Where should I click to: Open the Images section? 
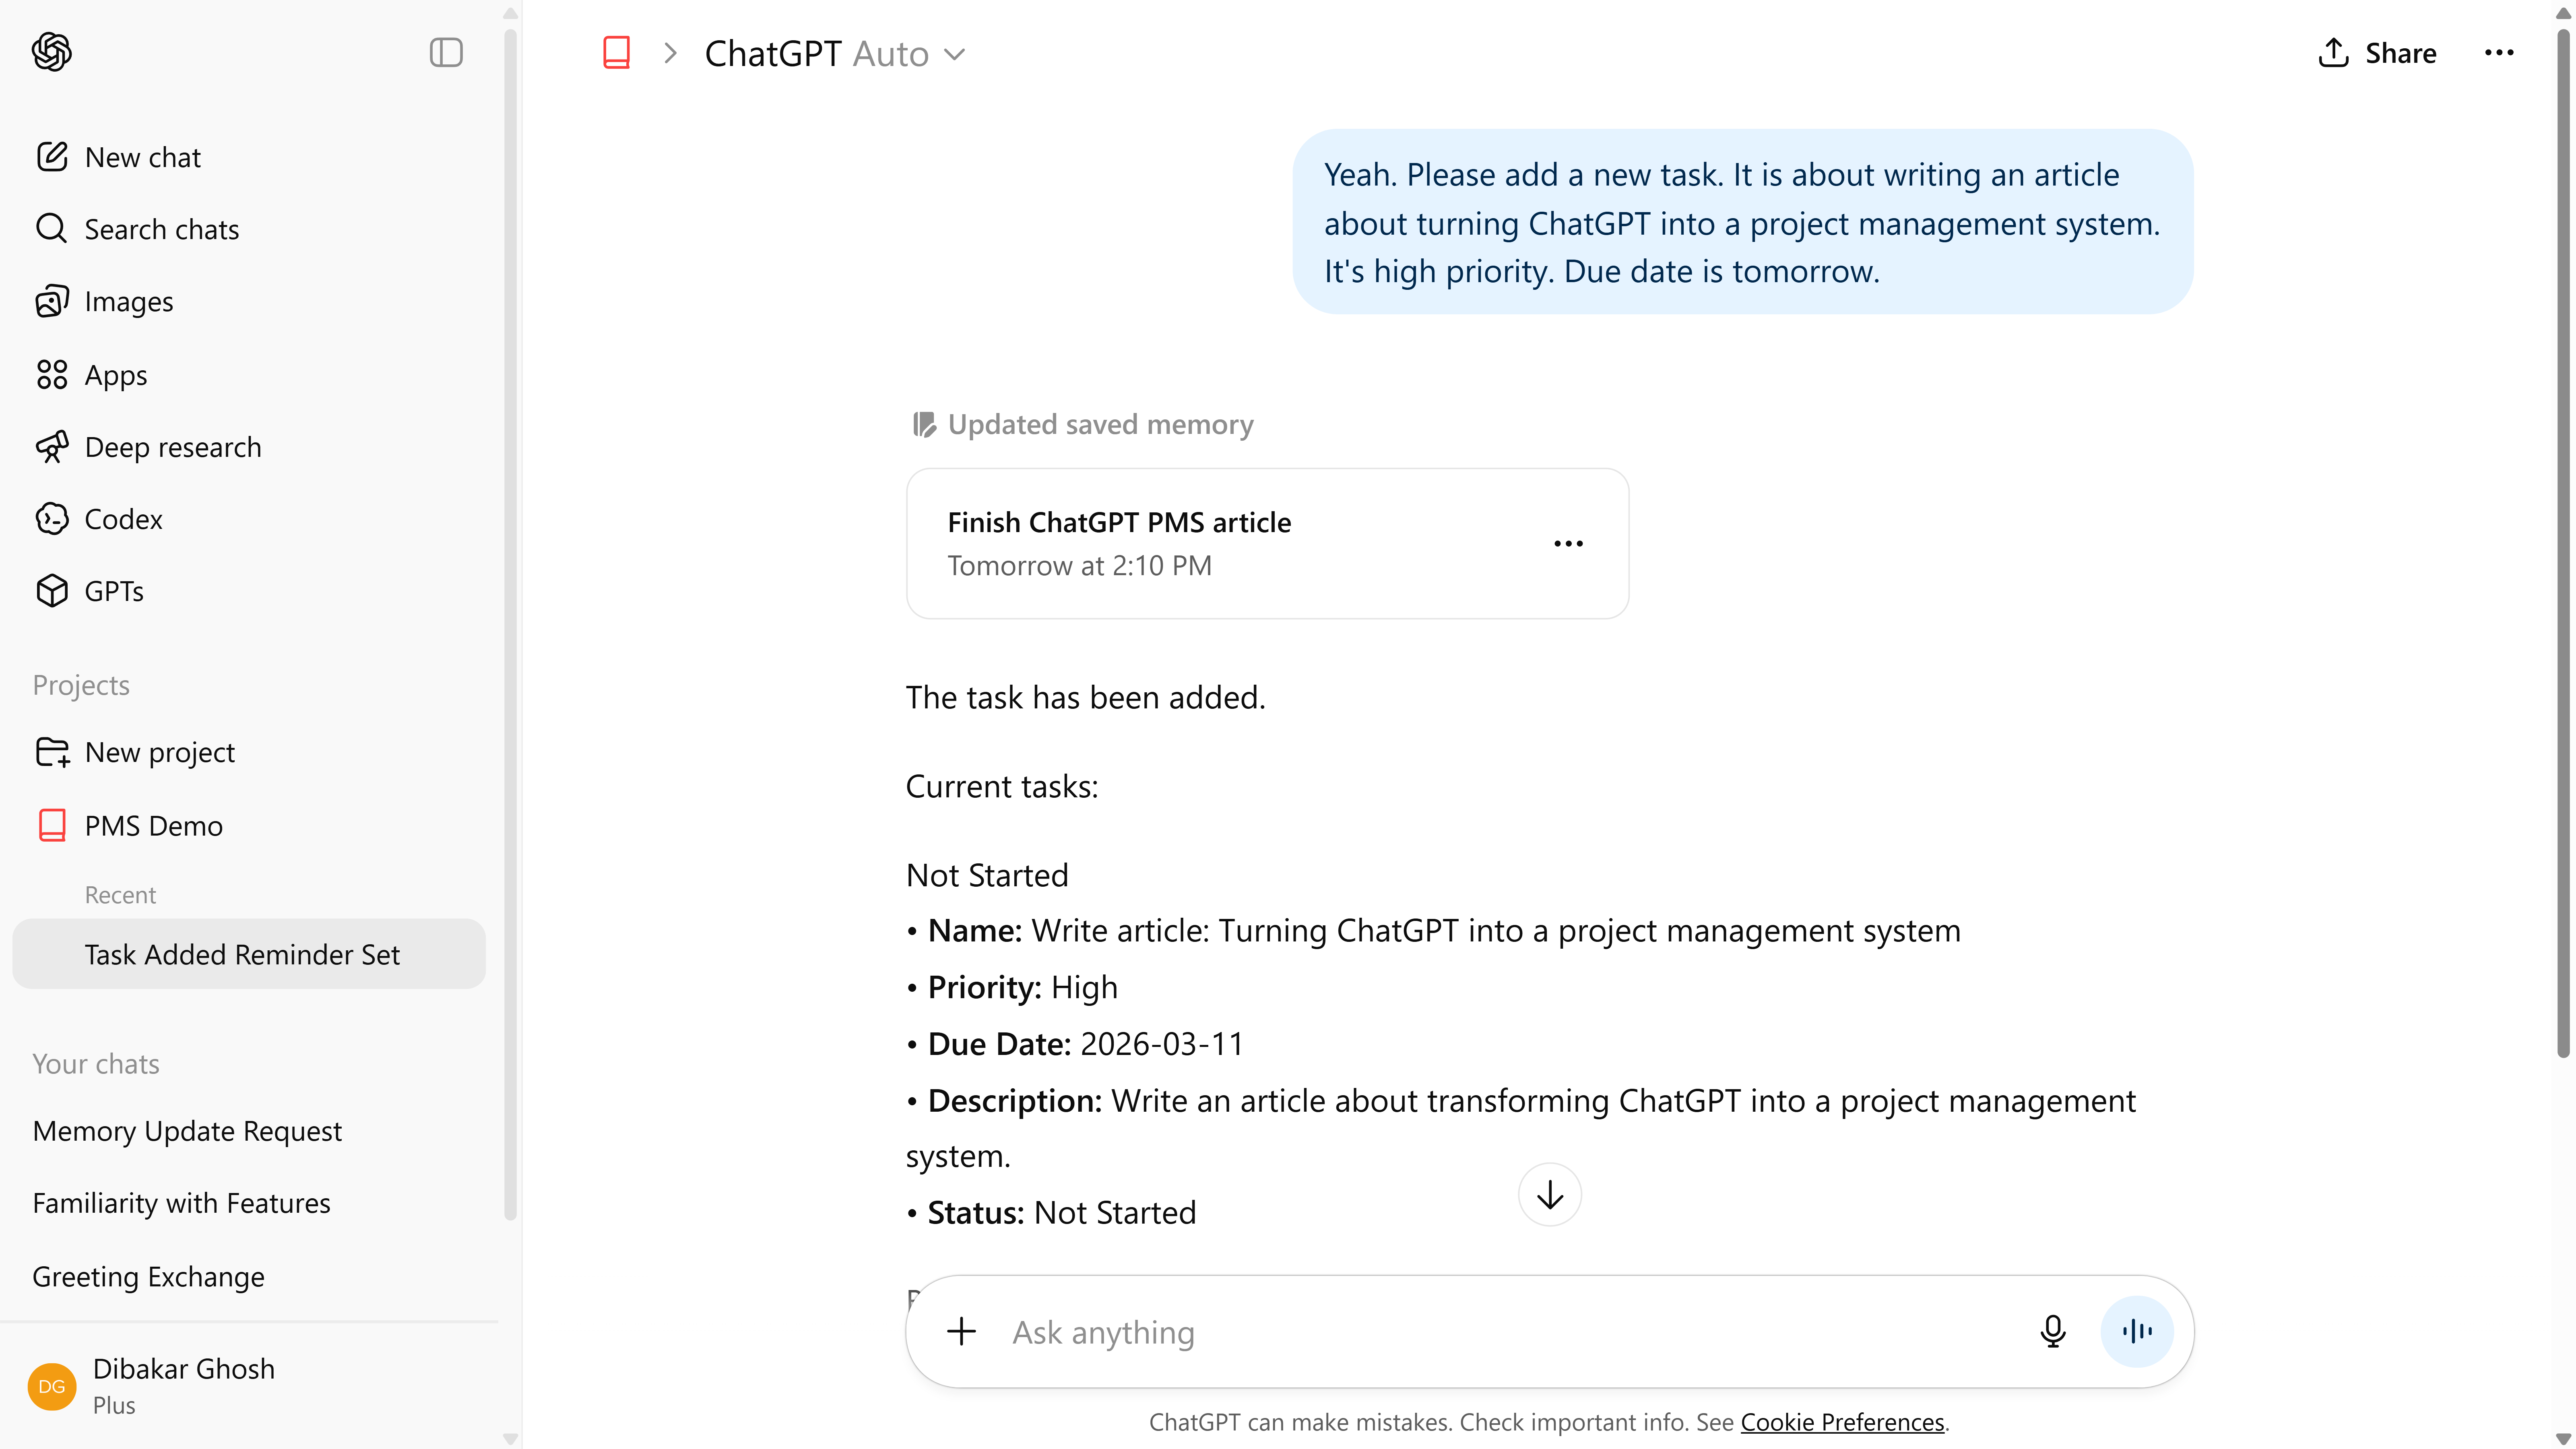click(x=249, y=301)
